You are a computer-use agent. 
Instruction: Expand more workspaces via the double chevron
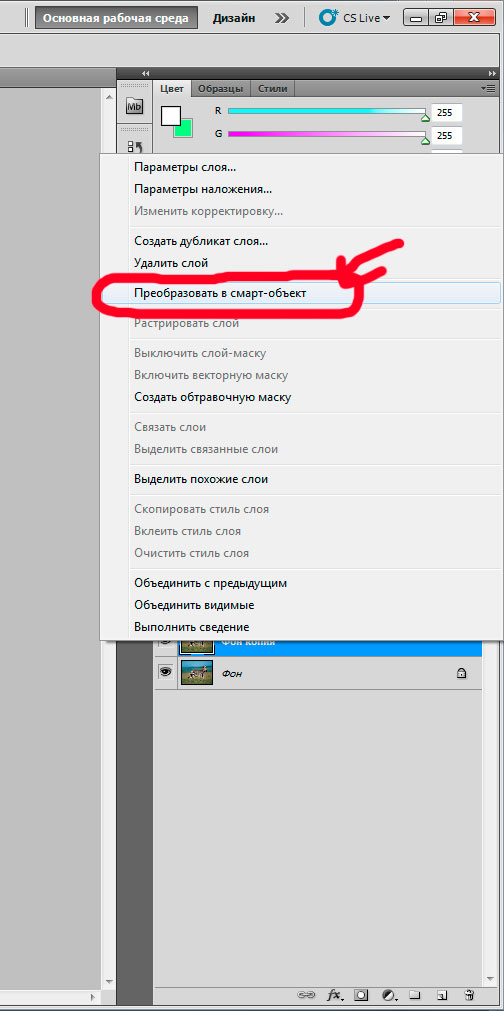(282, 18)
